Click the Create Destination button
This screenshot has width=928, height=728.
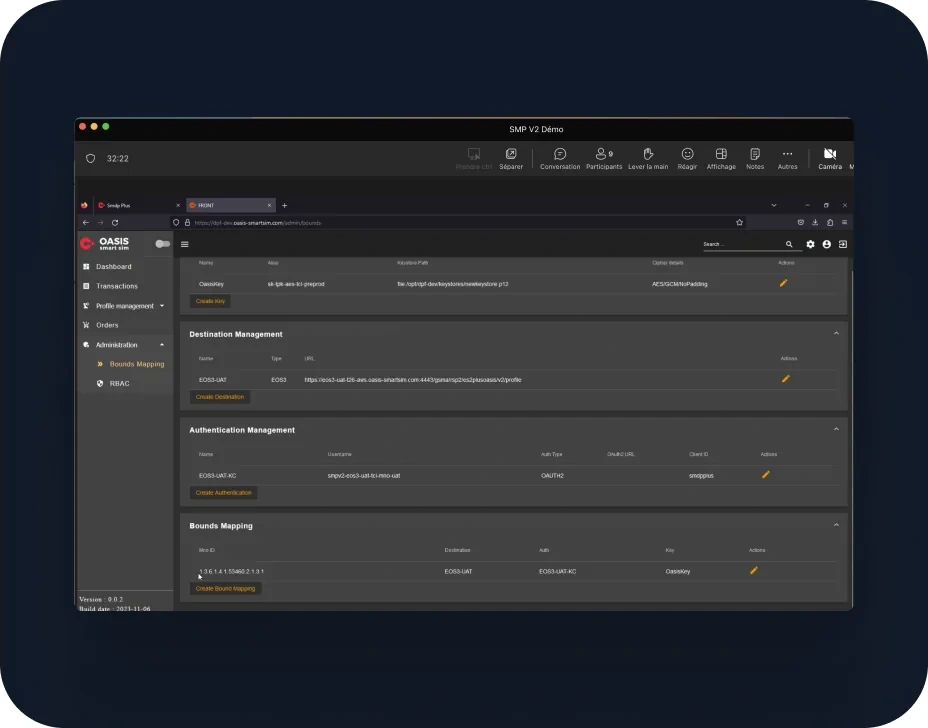tap(220, 397)
